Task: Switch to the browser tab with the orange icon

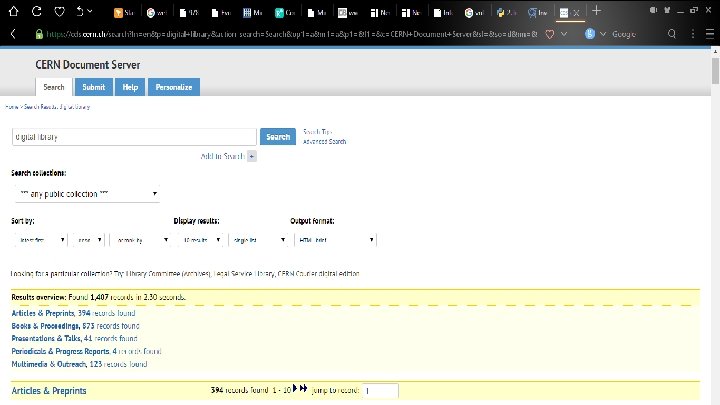Action: tap(124, 13)
